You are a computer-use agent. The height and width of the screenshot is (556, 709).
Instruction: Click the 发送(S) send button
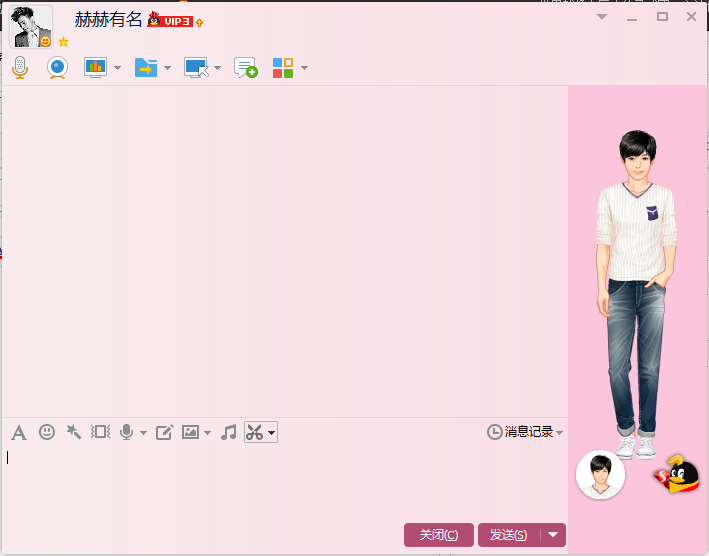click(x=509, y=535)
